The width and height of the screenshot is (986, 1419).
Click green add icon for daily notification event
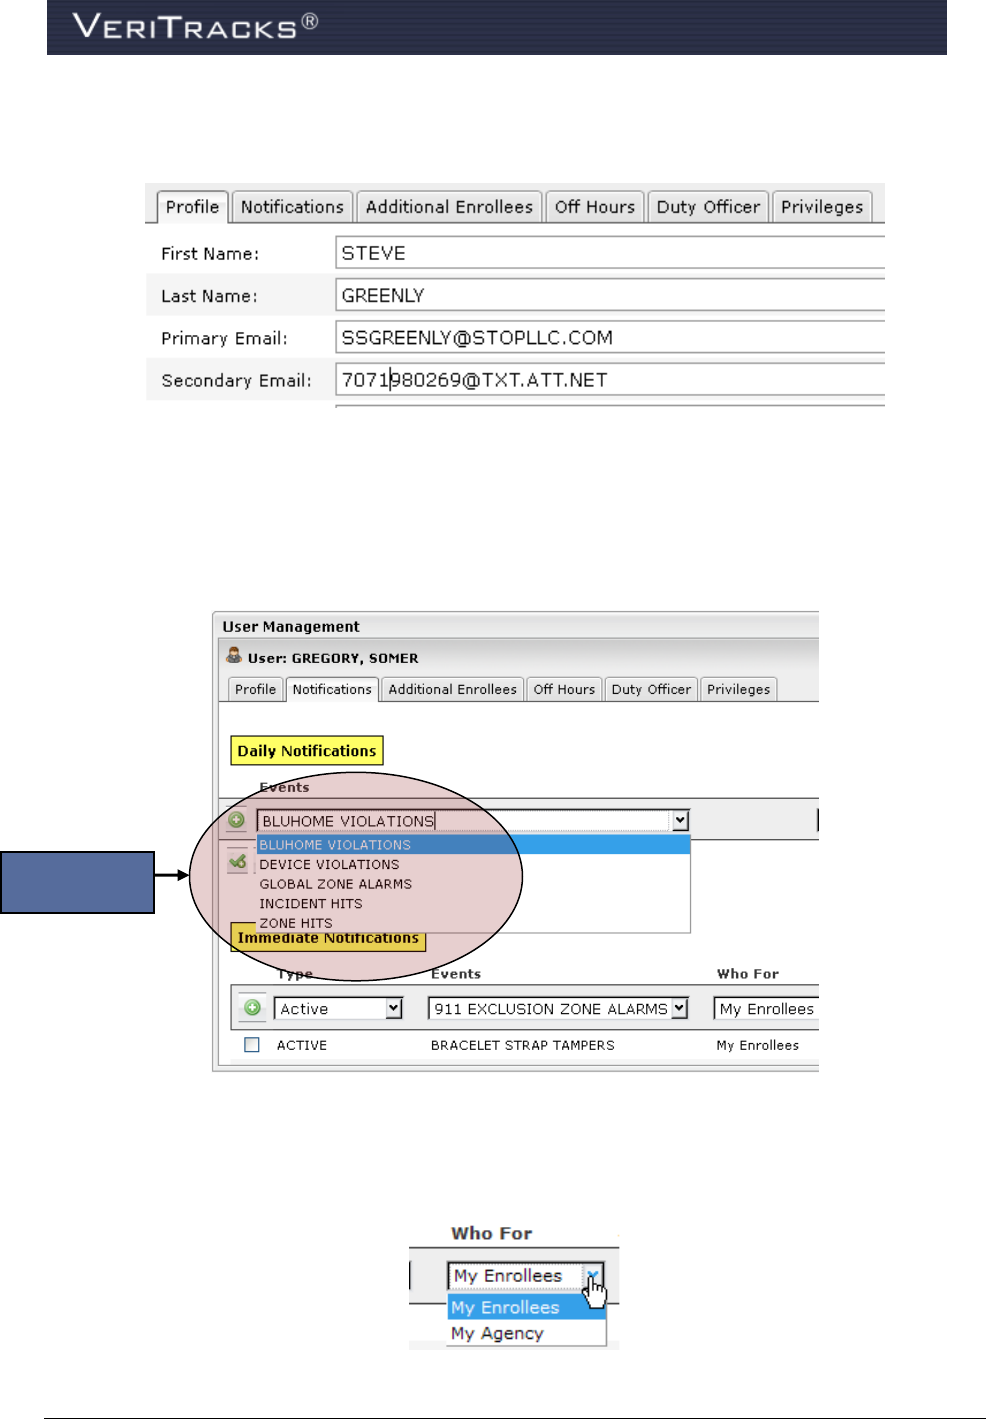(x=237, y=820)
